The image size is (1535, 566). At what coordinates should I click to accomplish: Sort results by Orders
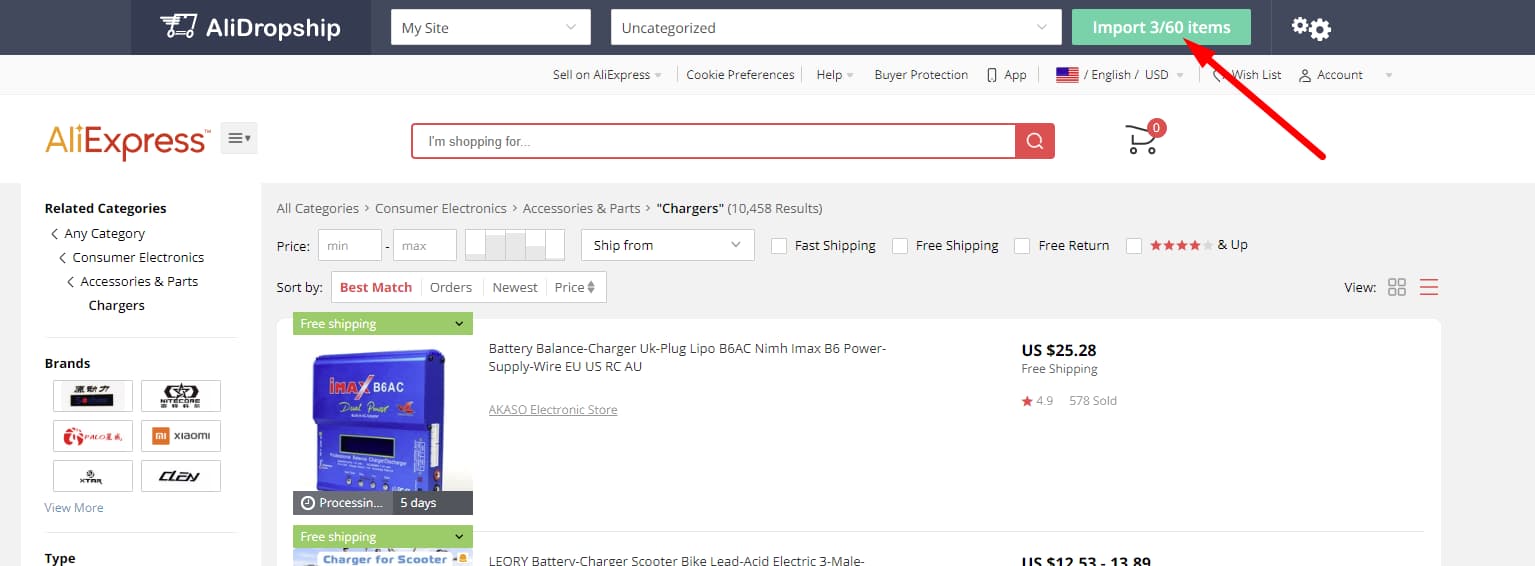point(451,287)
